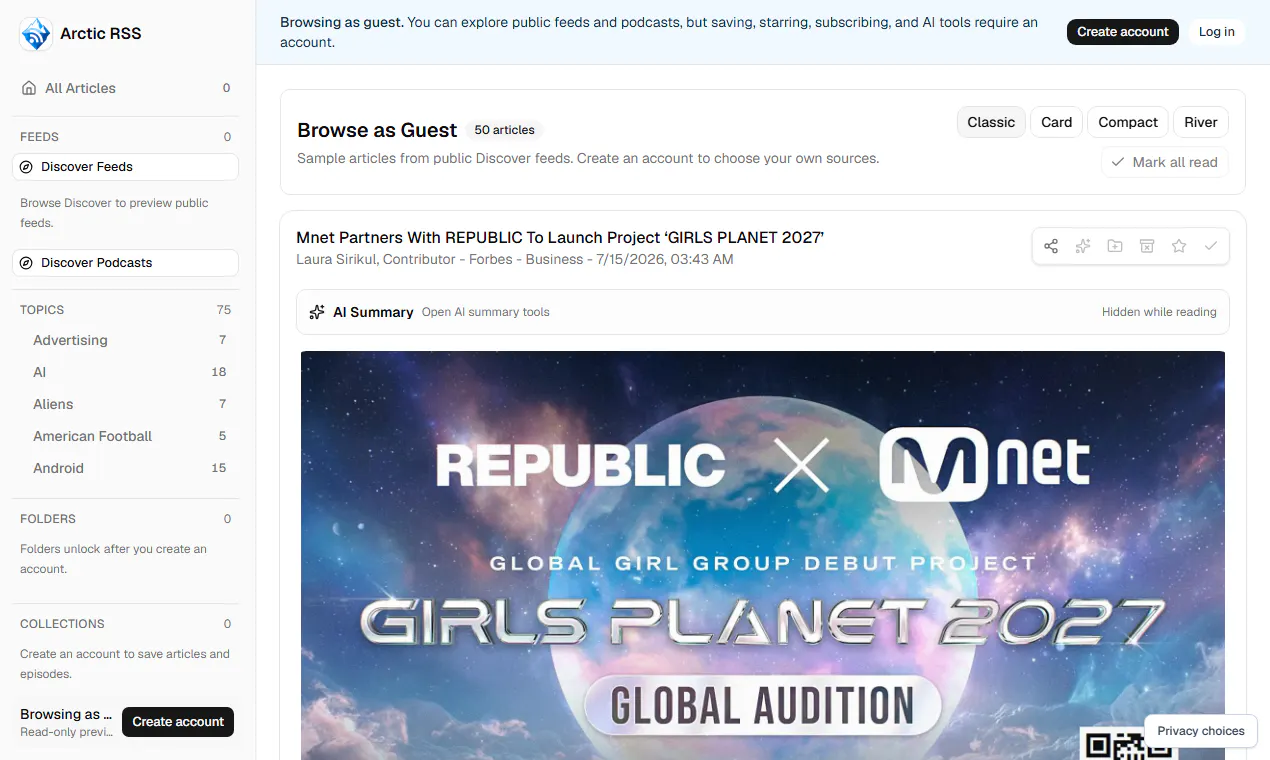Switch to Compact view
The height and width of the screenshot is (760, 1270).
tap(1128, 122)
